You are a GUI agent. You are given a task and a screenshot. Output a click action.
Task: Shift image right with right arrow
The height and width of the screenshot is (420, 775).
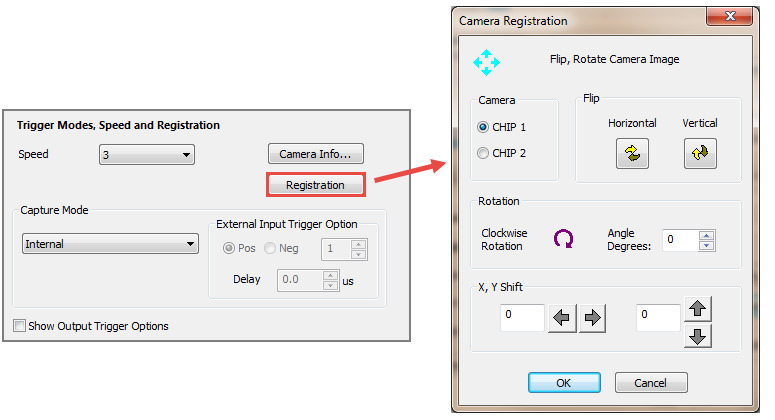(592, 318)
